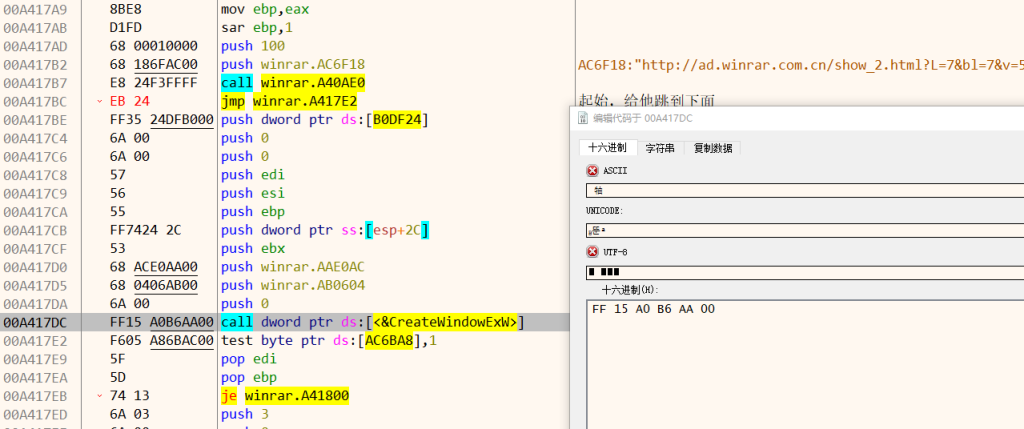Click the jump arrow next to 74 13
Image resolution: width=1024 pixels, height=429 pixels.
(98, 395)
